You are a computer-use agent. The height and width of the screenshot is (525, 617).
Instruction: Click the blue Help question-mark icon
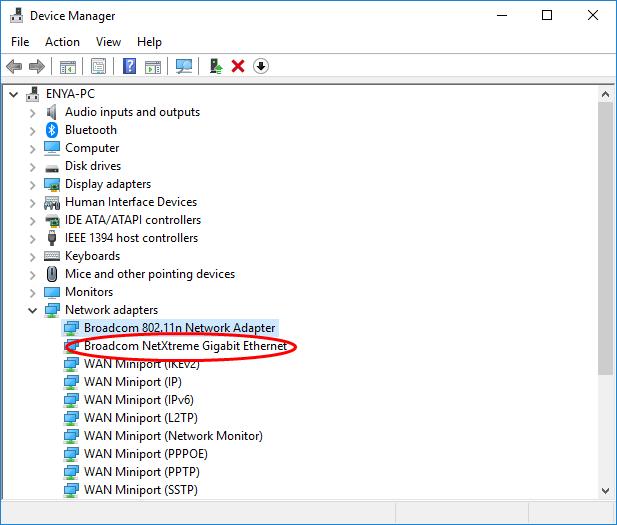pos(129,66)
